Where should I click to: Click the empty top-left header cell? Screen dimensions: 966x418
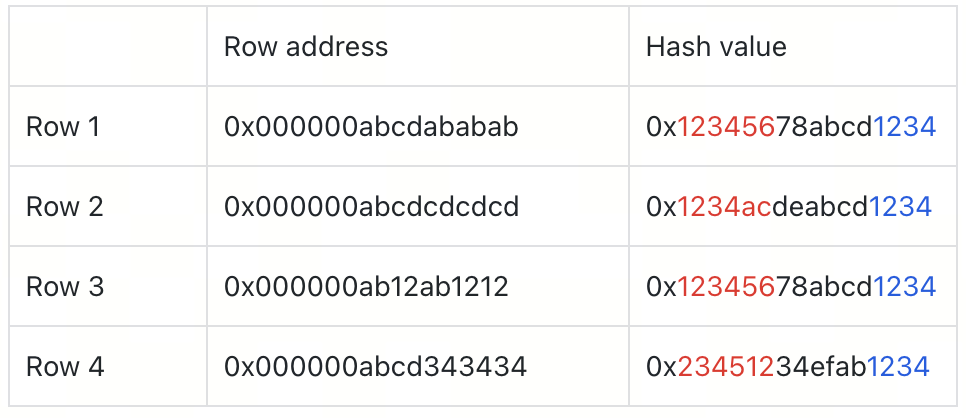(x=108, y=46)
